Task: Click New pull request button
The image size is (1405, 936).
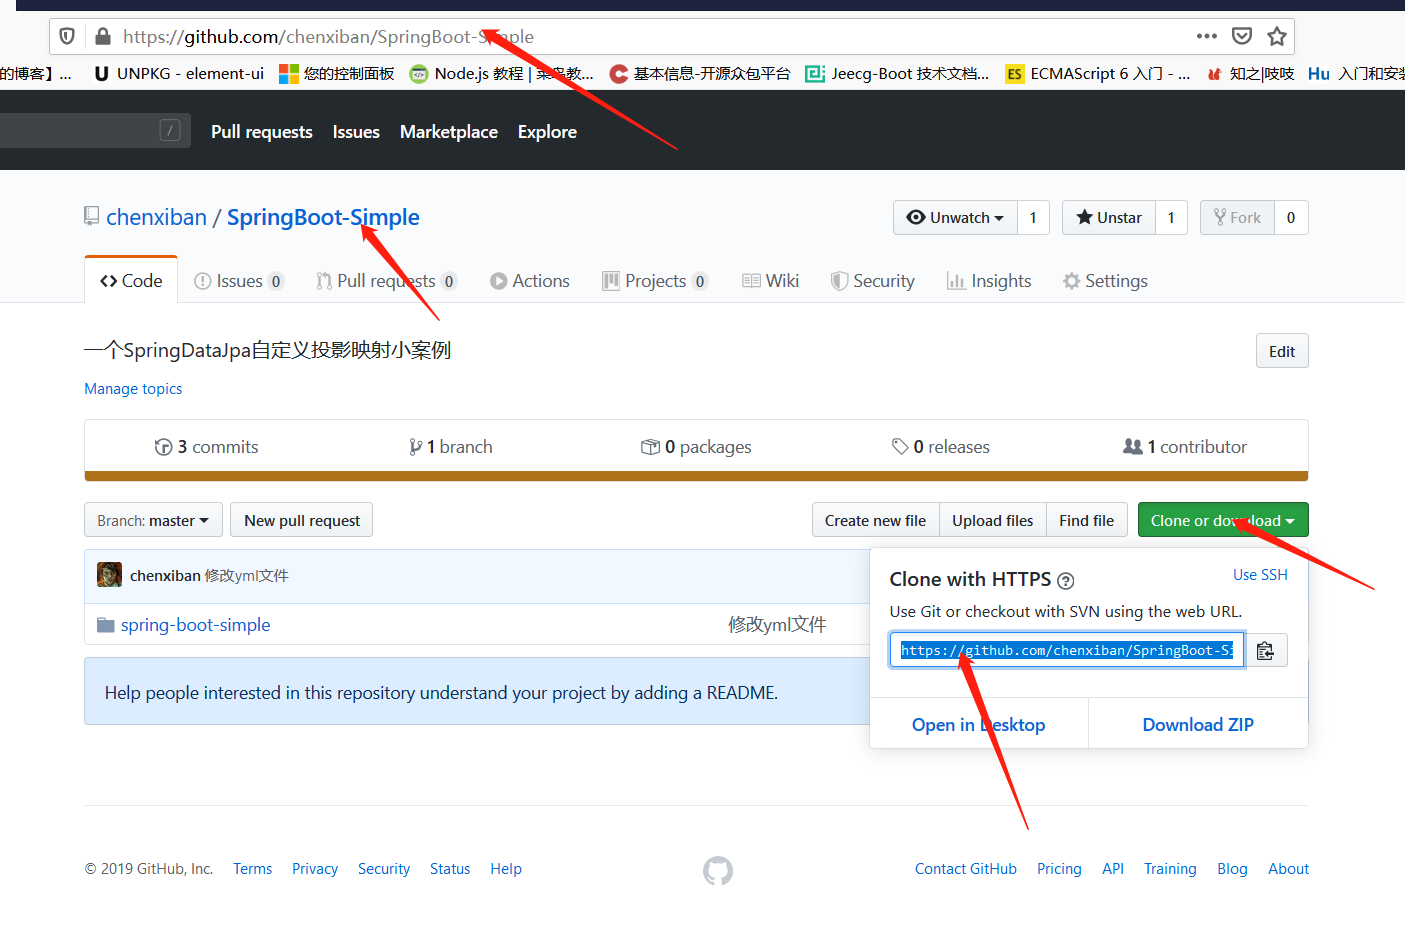Action: (x=302, y=520)
